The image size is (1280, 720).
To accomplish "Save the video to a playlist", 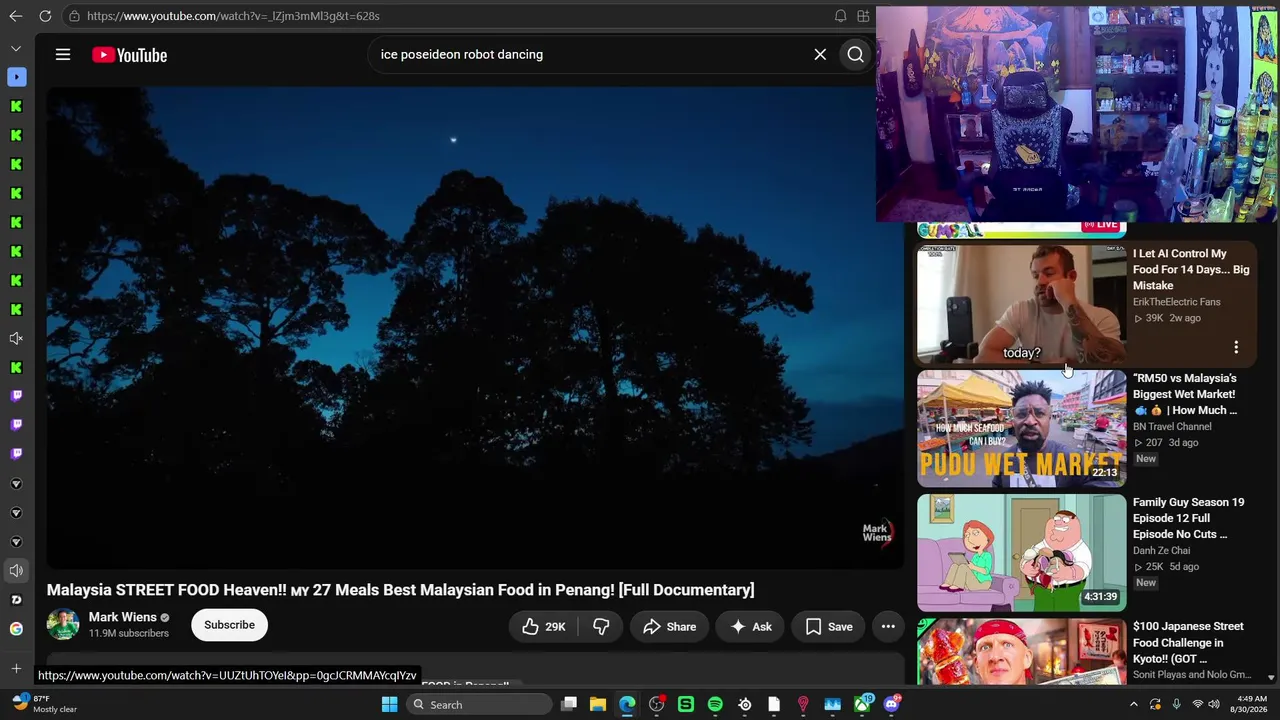I will (x=829, y=627).
